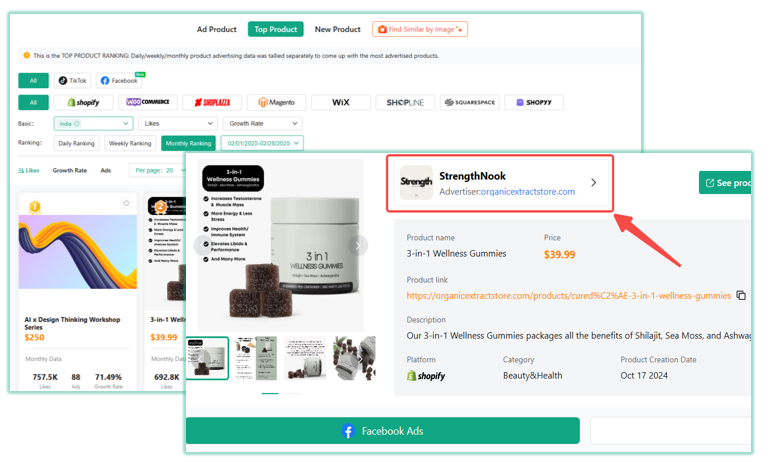773x473 pixels.
Task: Filter stores by WooCommerce
Action: coord(148,102)
